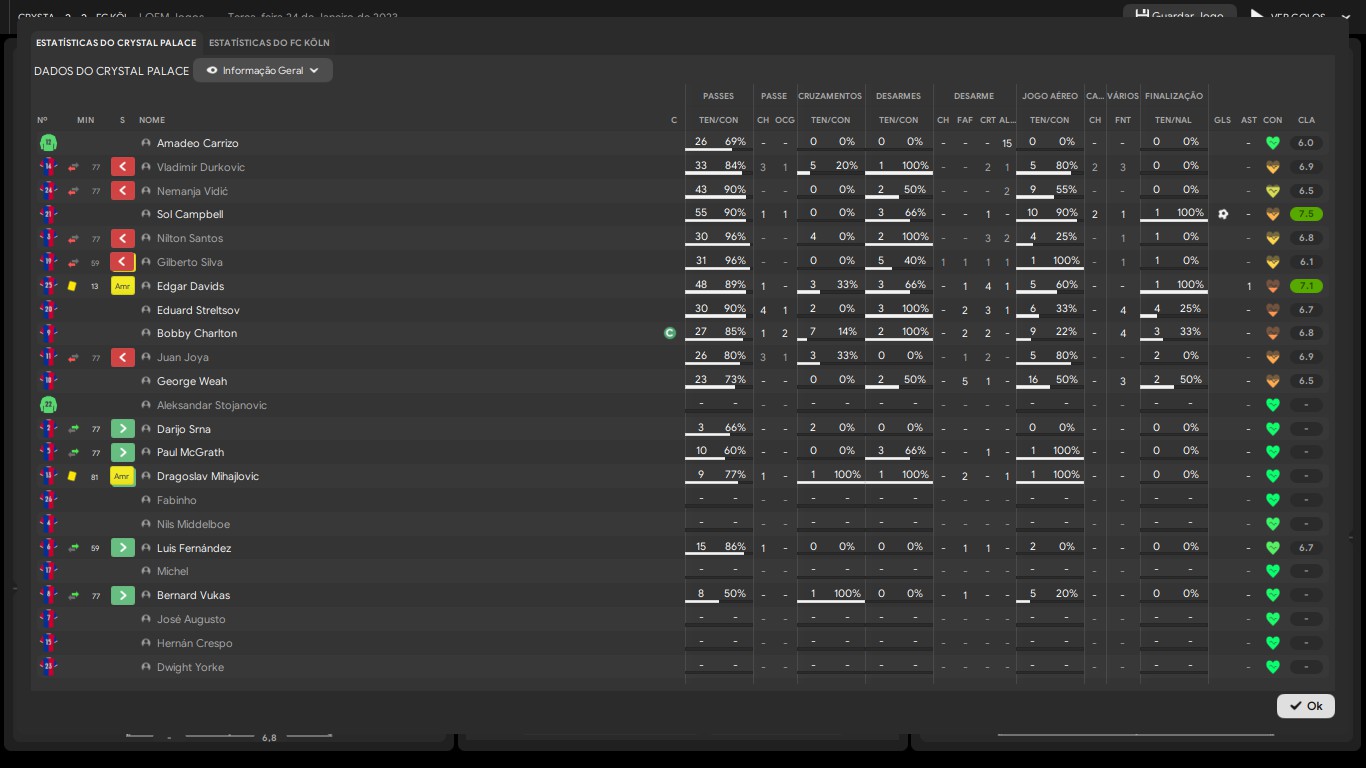Sort by the CON condition column header

1273,120
